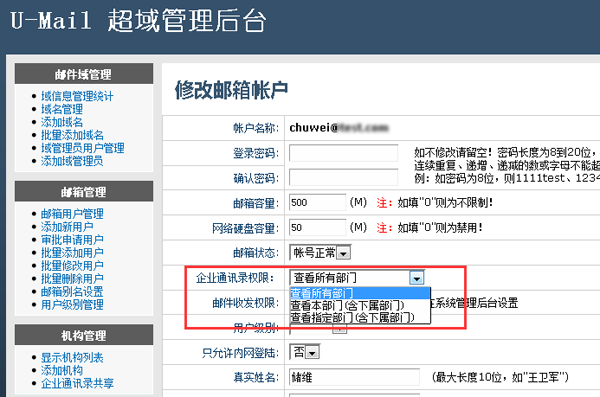Select 查看所有部门 in the dropdown list

[360, 294]
